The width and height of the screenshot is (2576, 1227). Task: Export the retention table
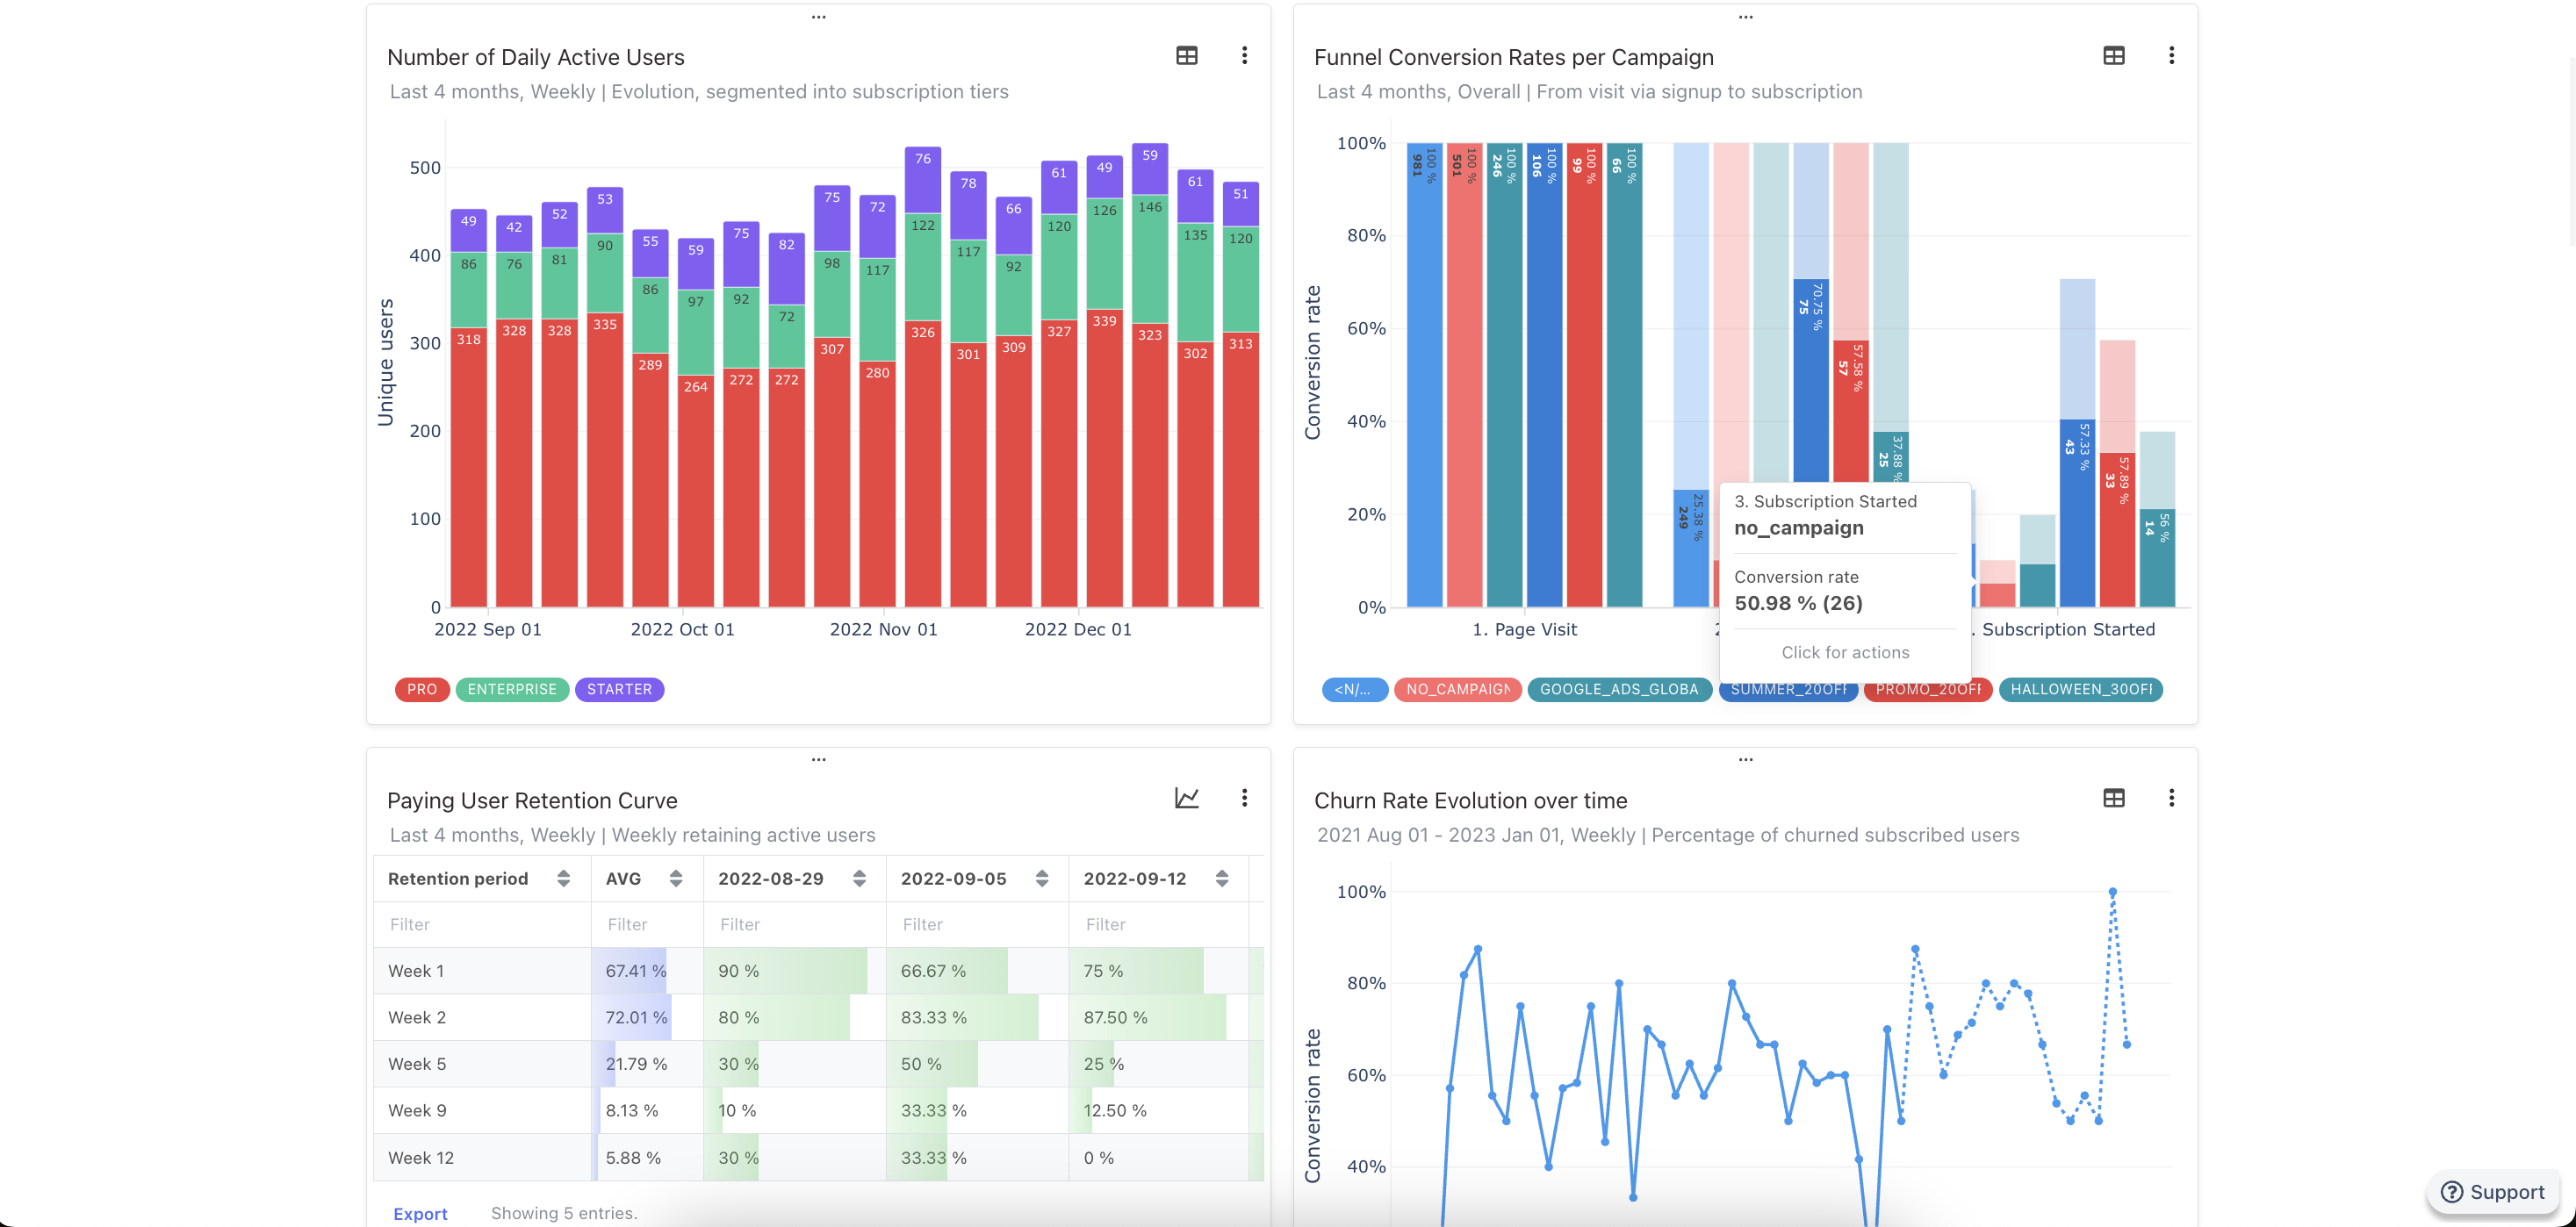coord(420,1213)
